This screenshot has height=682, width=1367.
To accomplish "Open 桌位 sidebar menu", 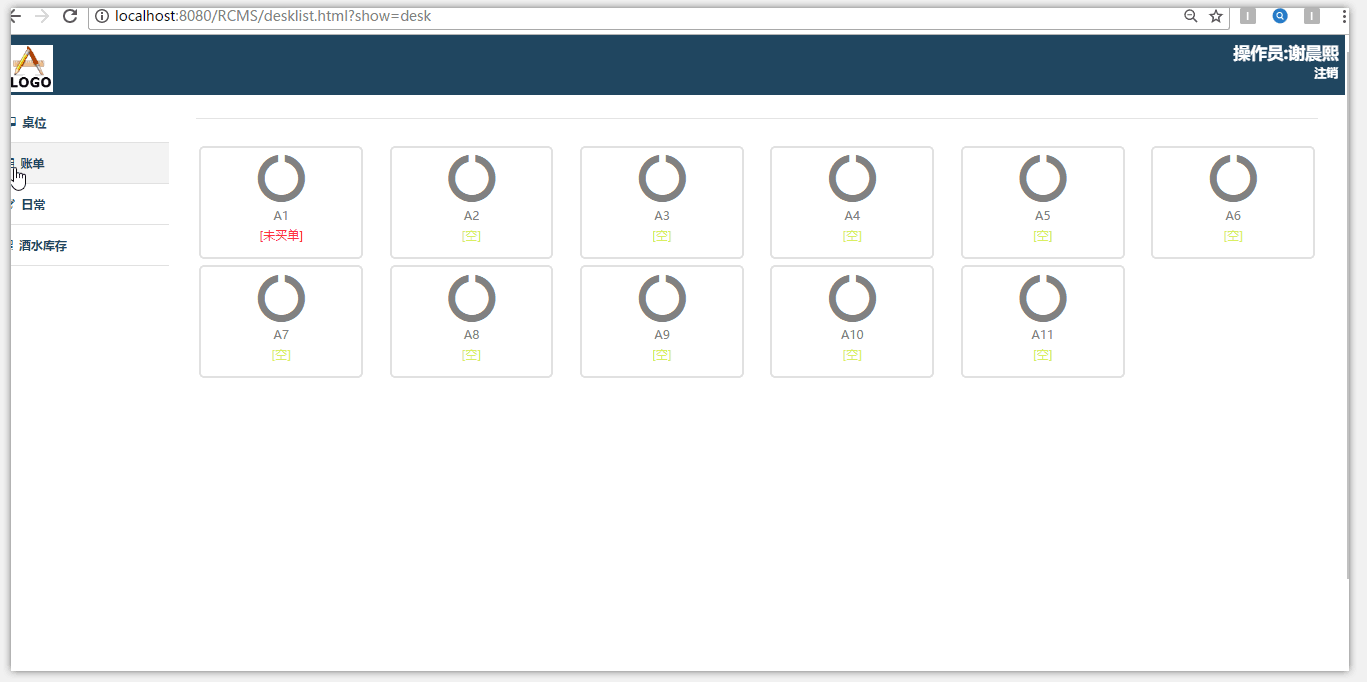I will tap(89, 123).
